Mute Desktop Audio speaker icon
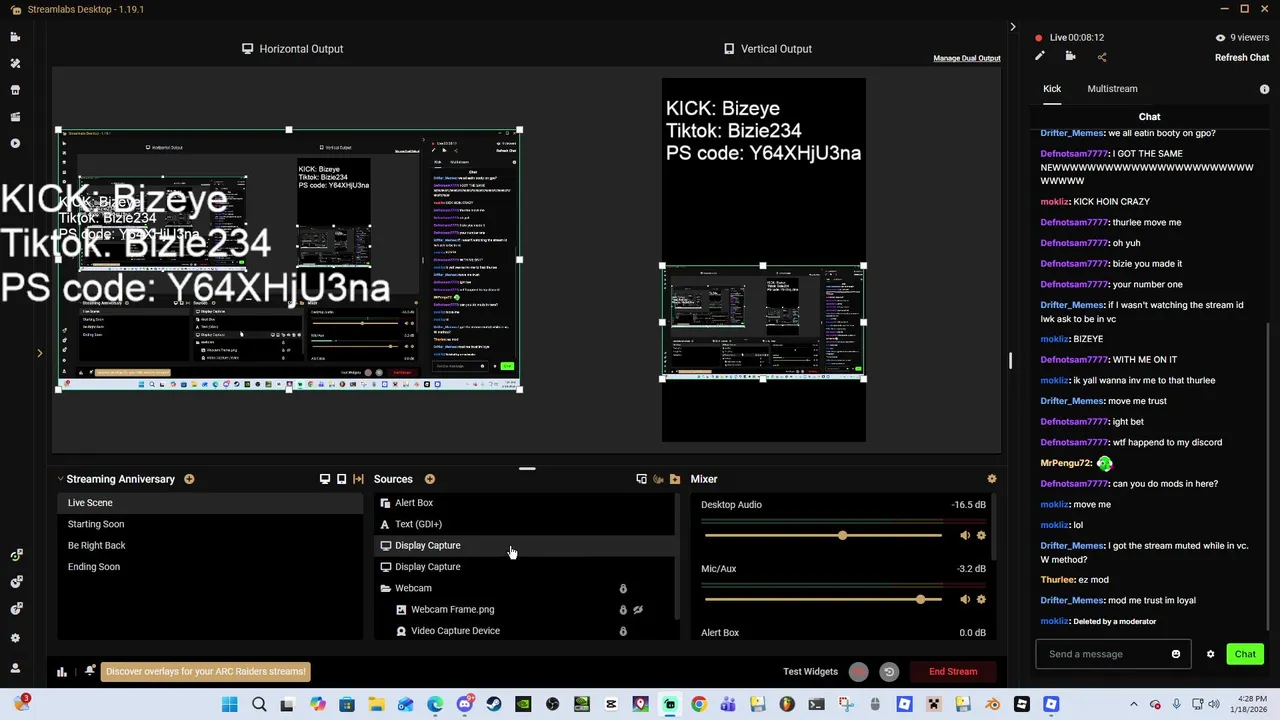Viewport: 1280px width, 720px height. point(965,536)
